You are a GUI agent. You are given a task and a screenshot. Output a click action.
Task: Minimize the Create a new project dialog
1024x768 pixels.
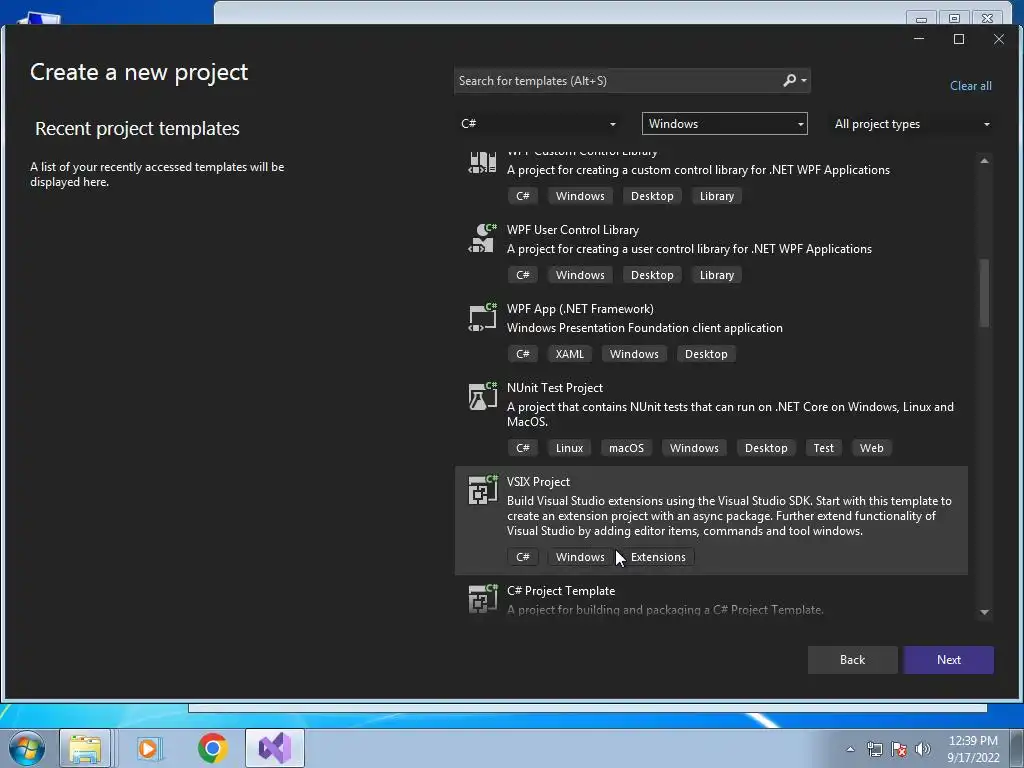919,39
